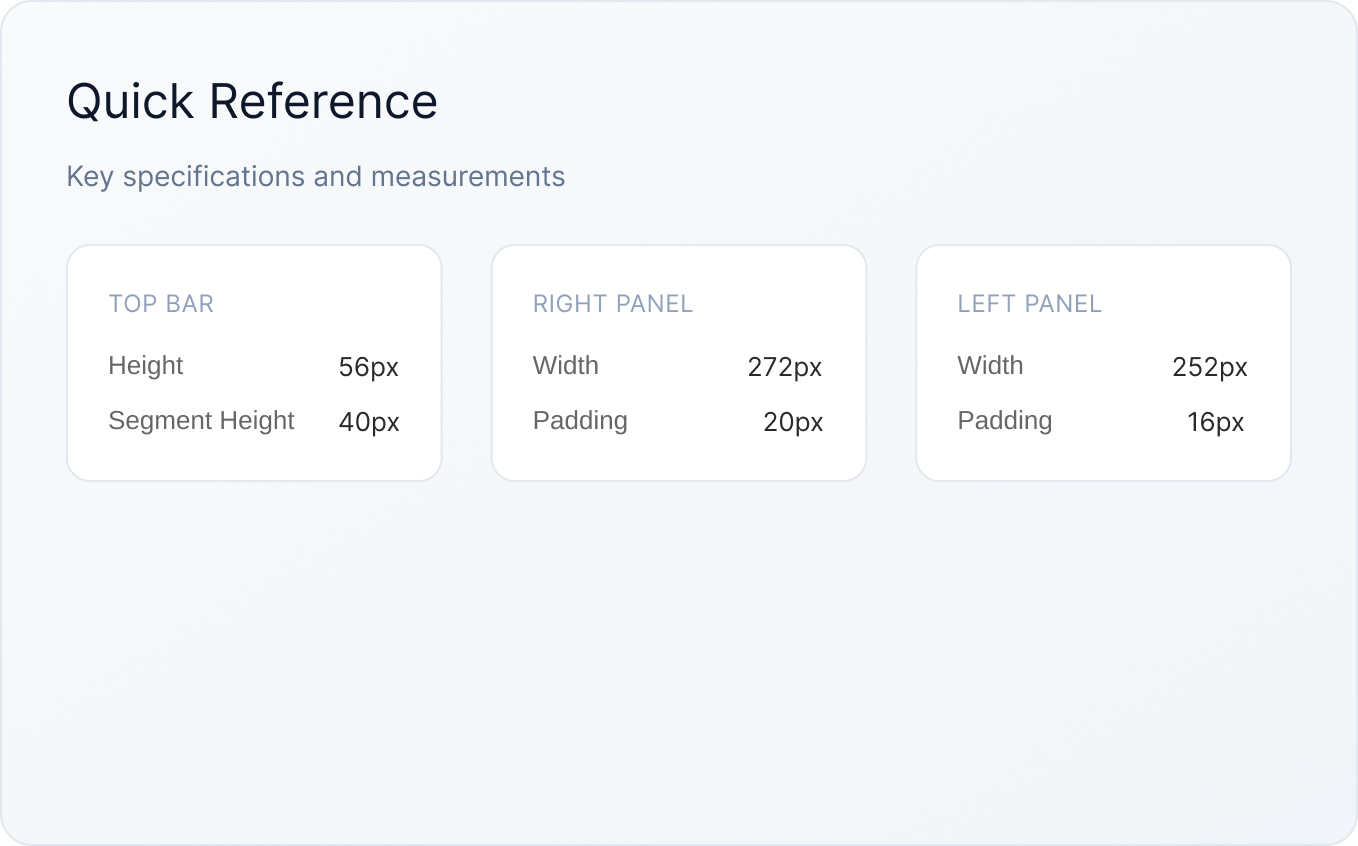Click the Padding label in Right Panel card
1358x846 pixels.
580,421
